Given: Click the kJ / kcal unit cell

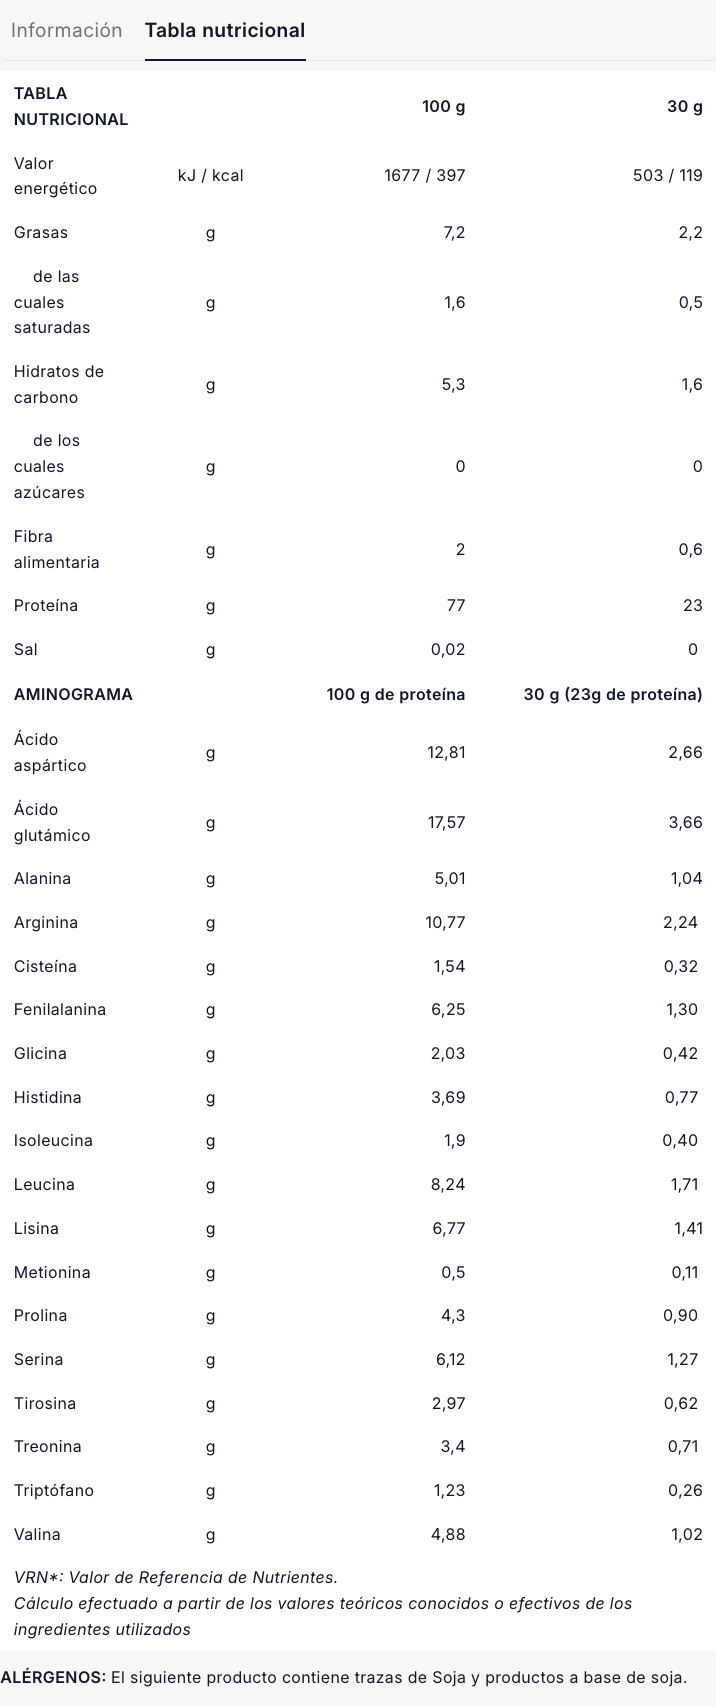Looking at the screenshot, I should (210, 176).
